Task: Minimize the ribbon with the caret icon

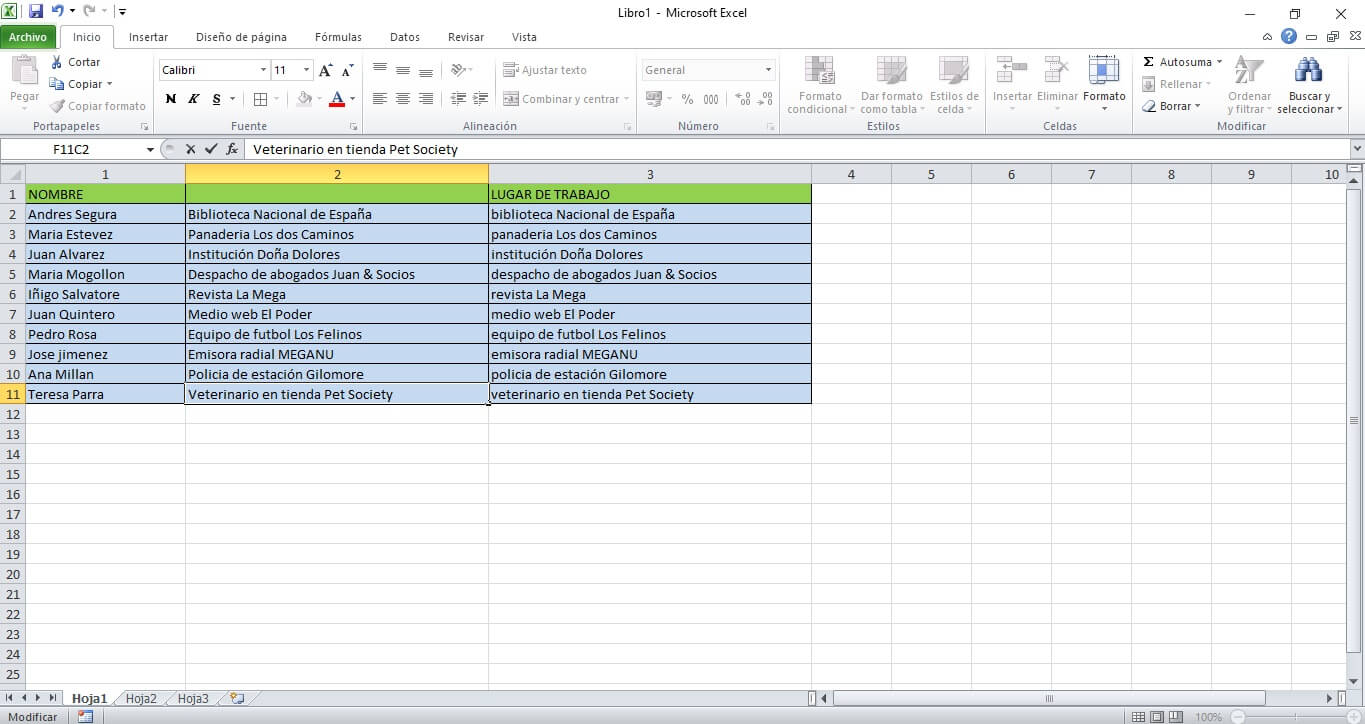Action: [x=1268, y=37]
